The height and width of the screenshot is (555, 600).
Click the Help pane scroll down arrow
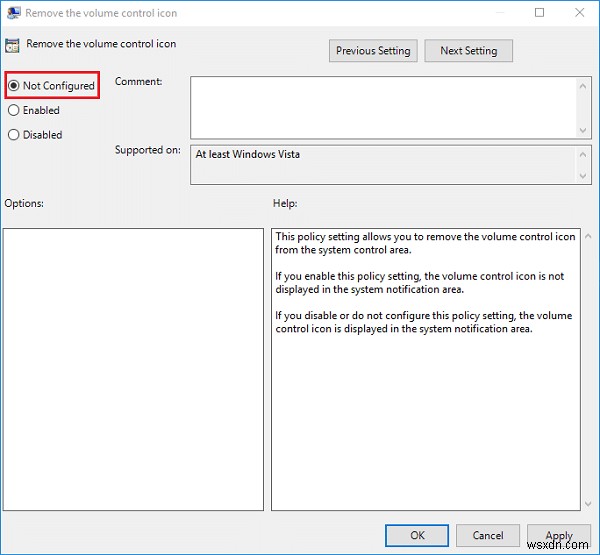588,504
